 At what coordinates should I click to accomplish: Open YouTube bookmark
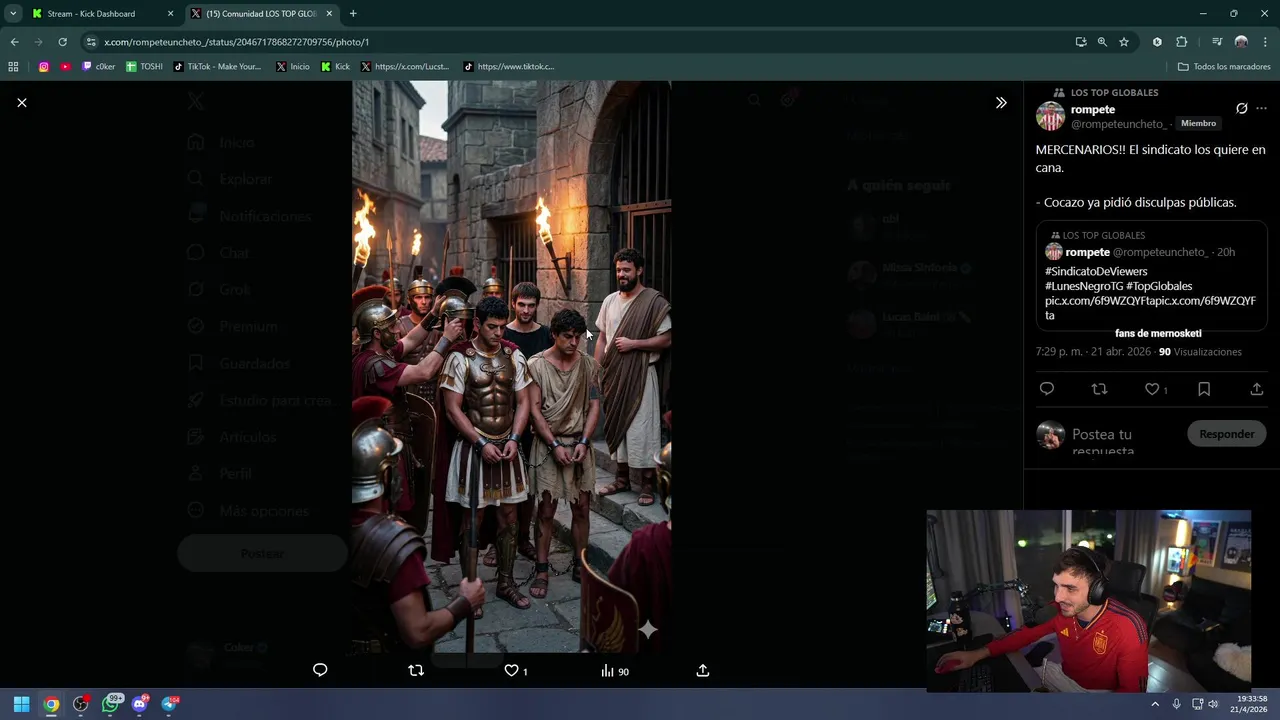click(66, 67)
